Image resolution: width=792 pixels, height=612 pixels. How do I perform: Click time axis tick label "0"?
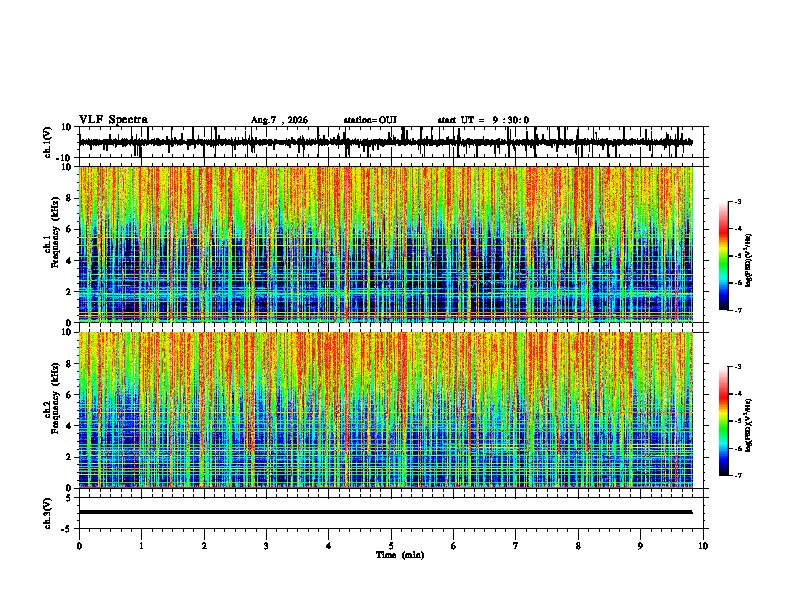79,546
